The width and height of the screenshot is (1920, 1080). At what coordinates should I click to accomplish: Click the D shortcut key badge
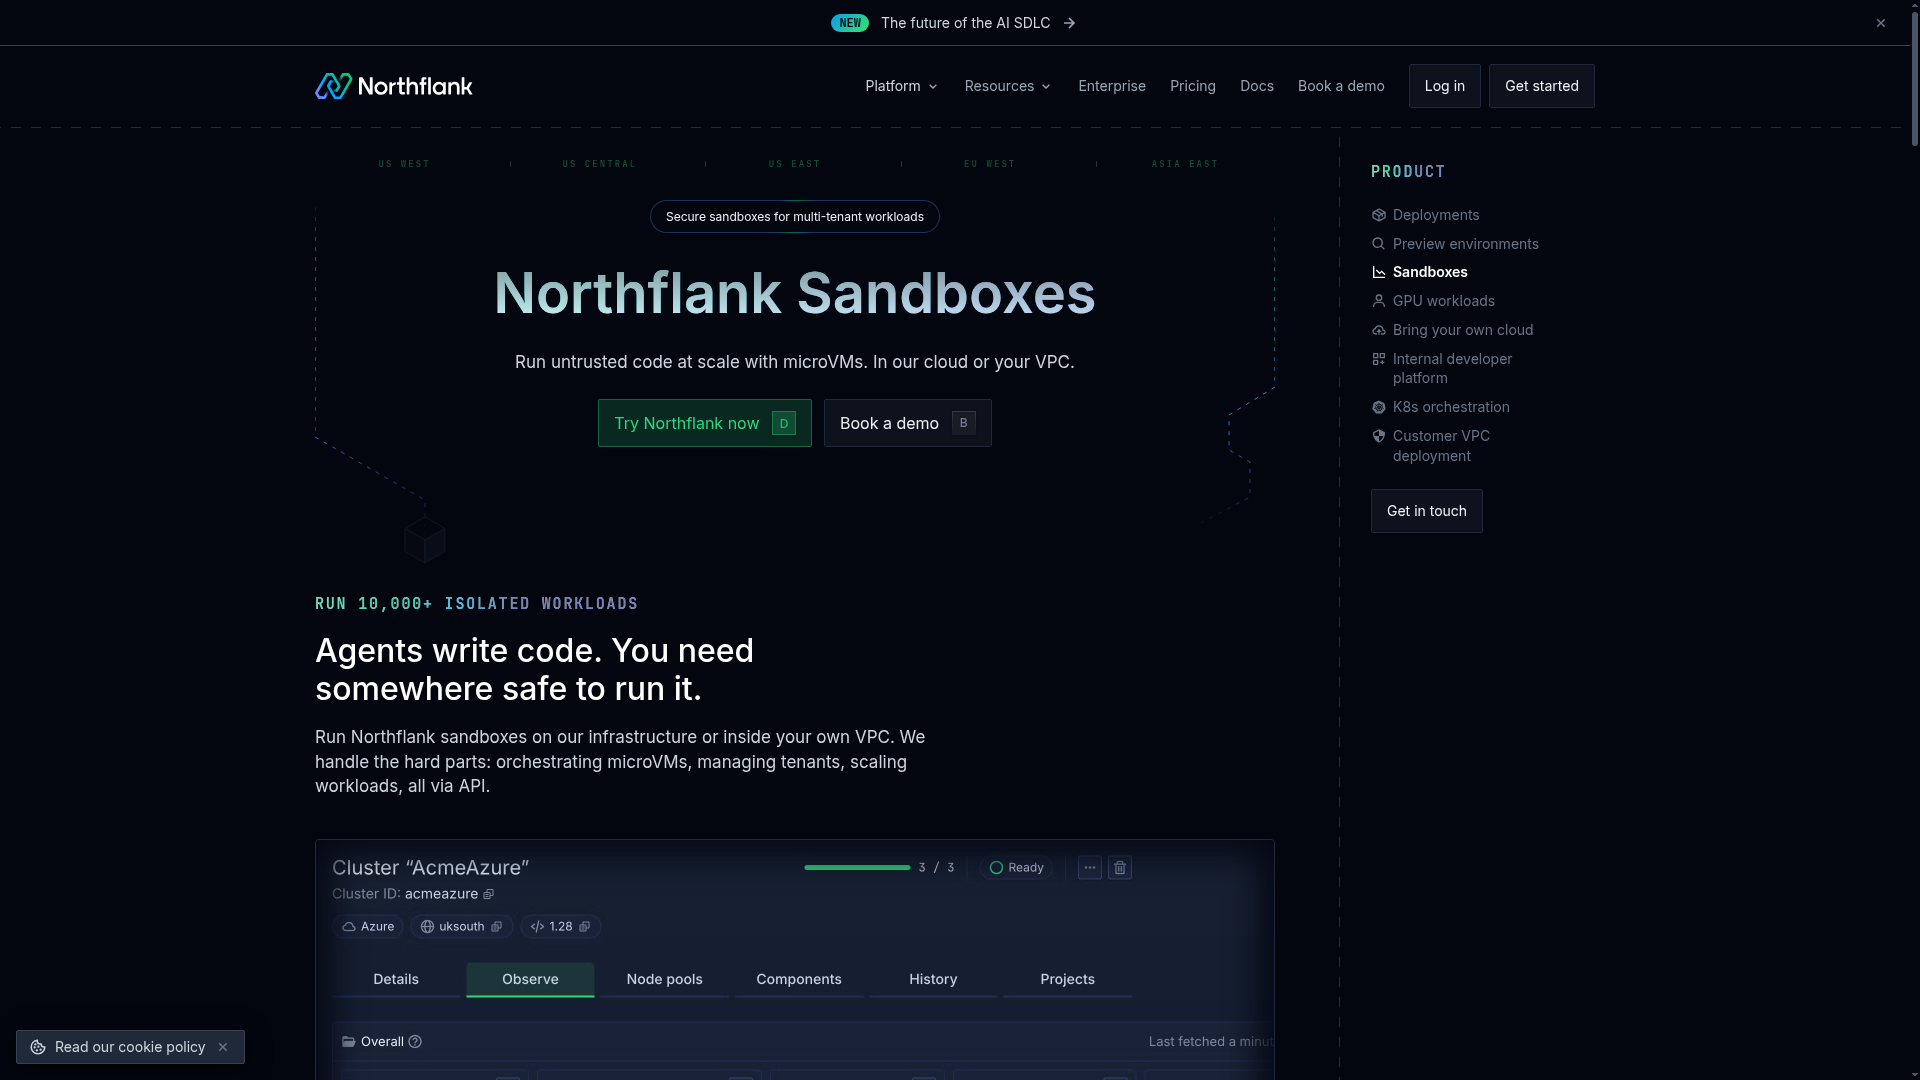point(784,423)
